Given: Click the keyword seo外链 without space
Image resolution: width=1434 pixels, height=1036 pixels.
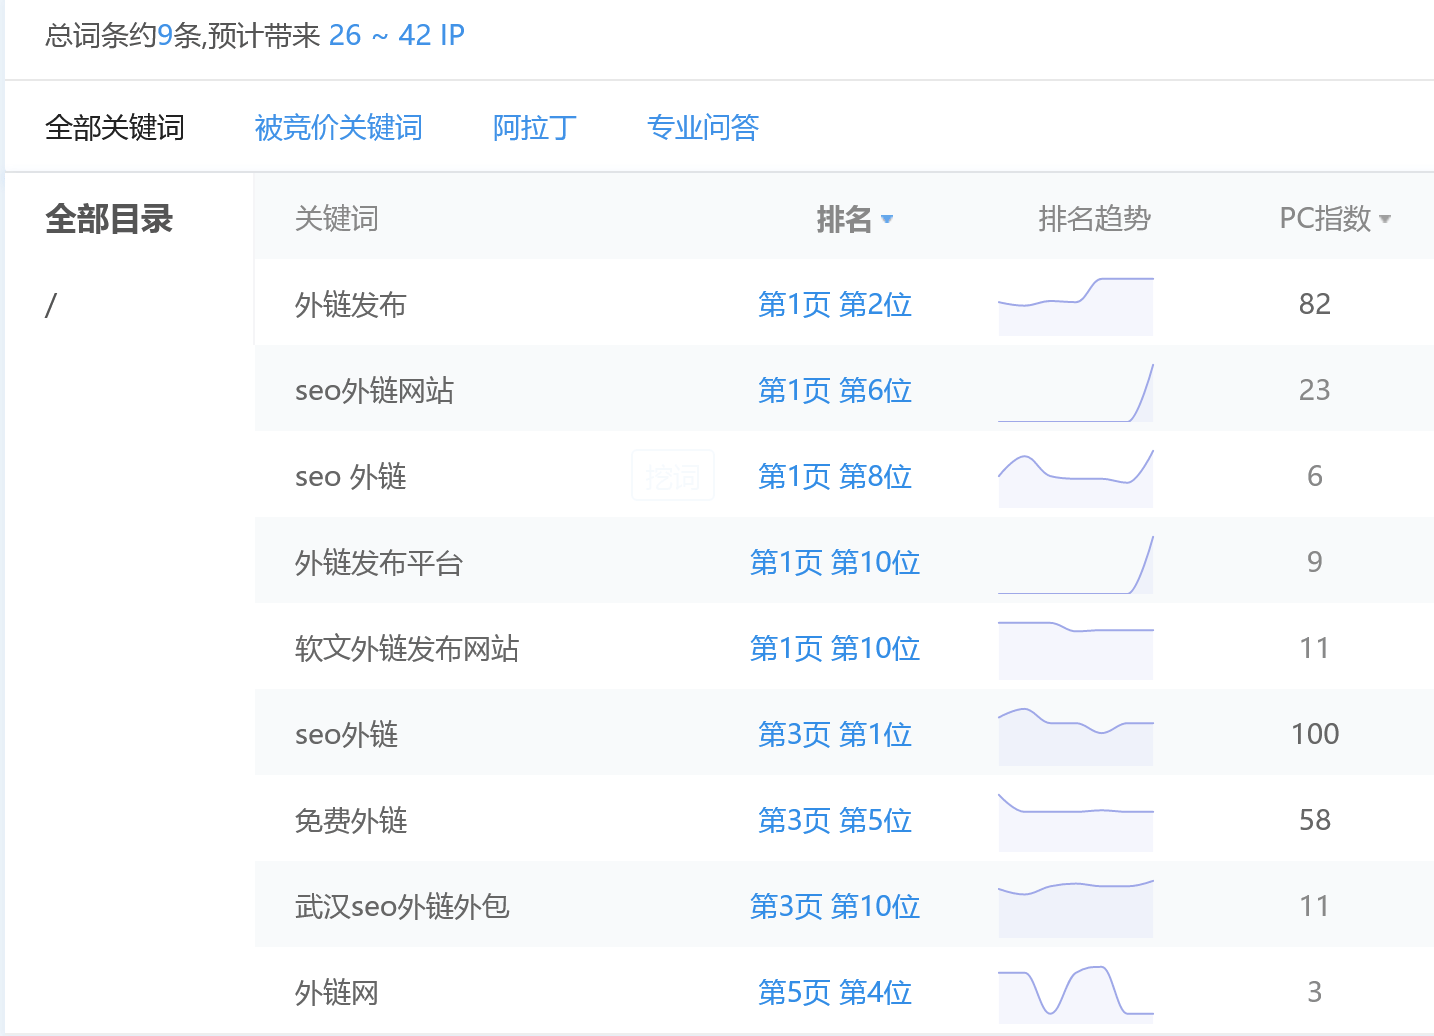Looking at the screenshot, I should point(347,735).
